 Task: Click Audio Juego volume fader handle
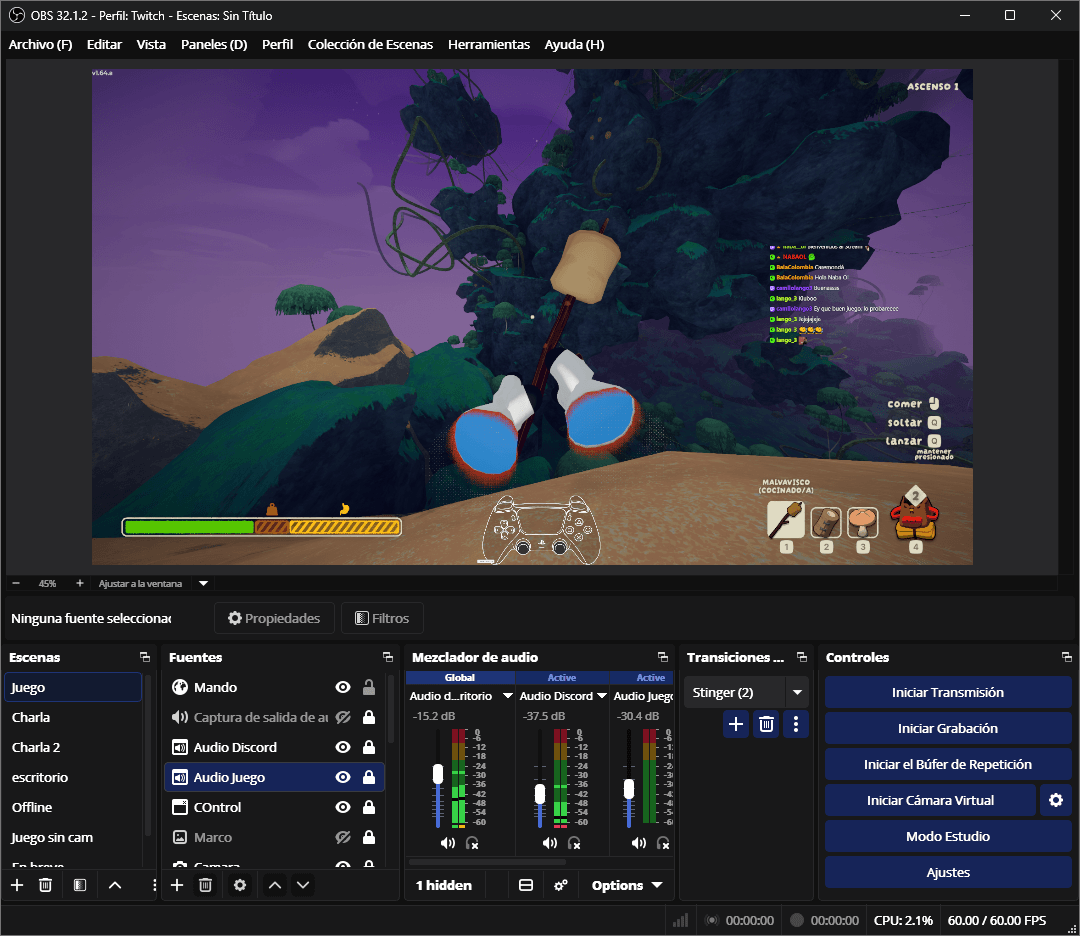point(629,789)
